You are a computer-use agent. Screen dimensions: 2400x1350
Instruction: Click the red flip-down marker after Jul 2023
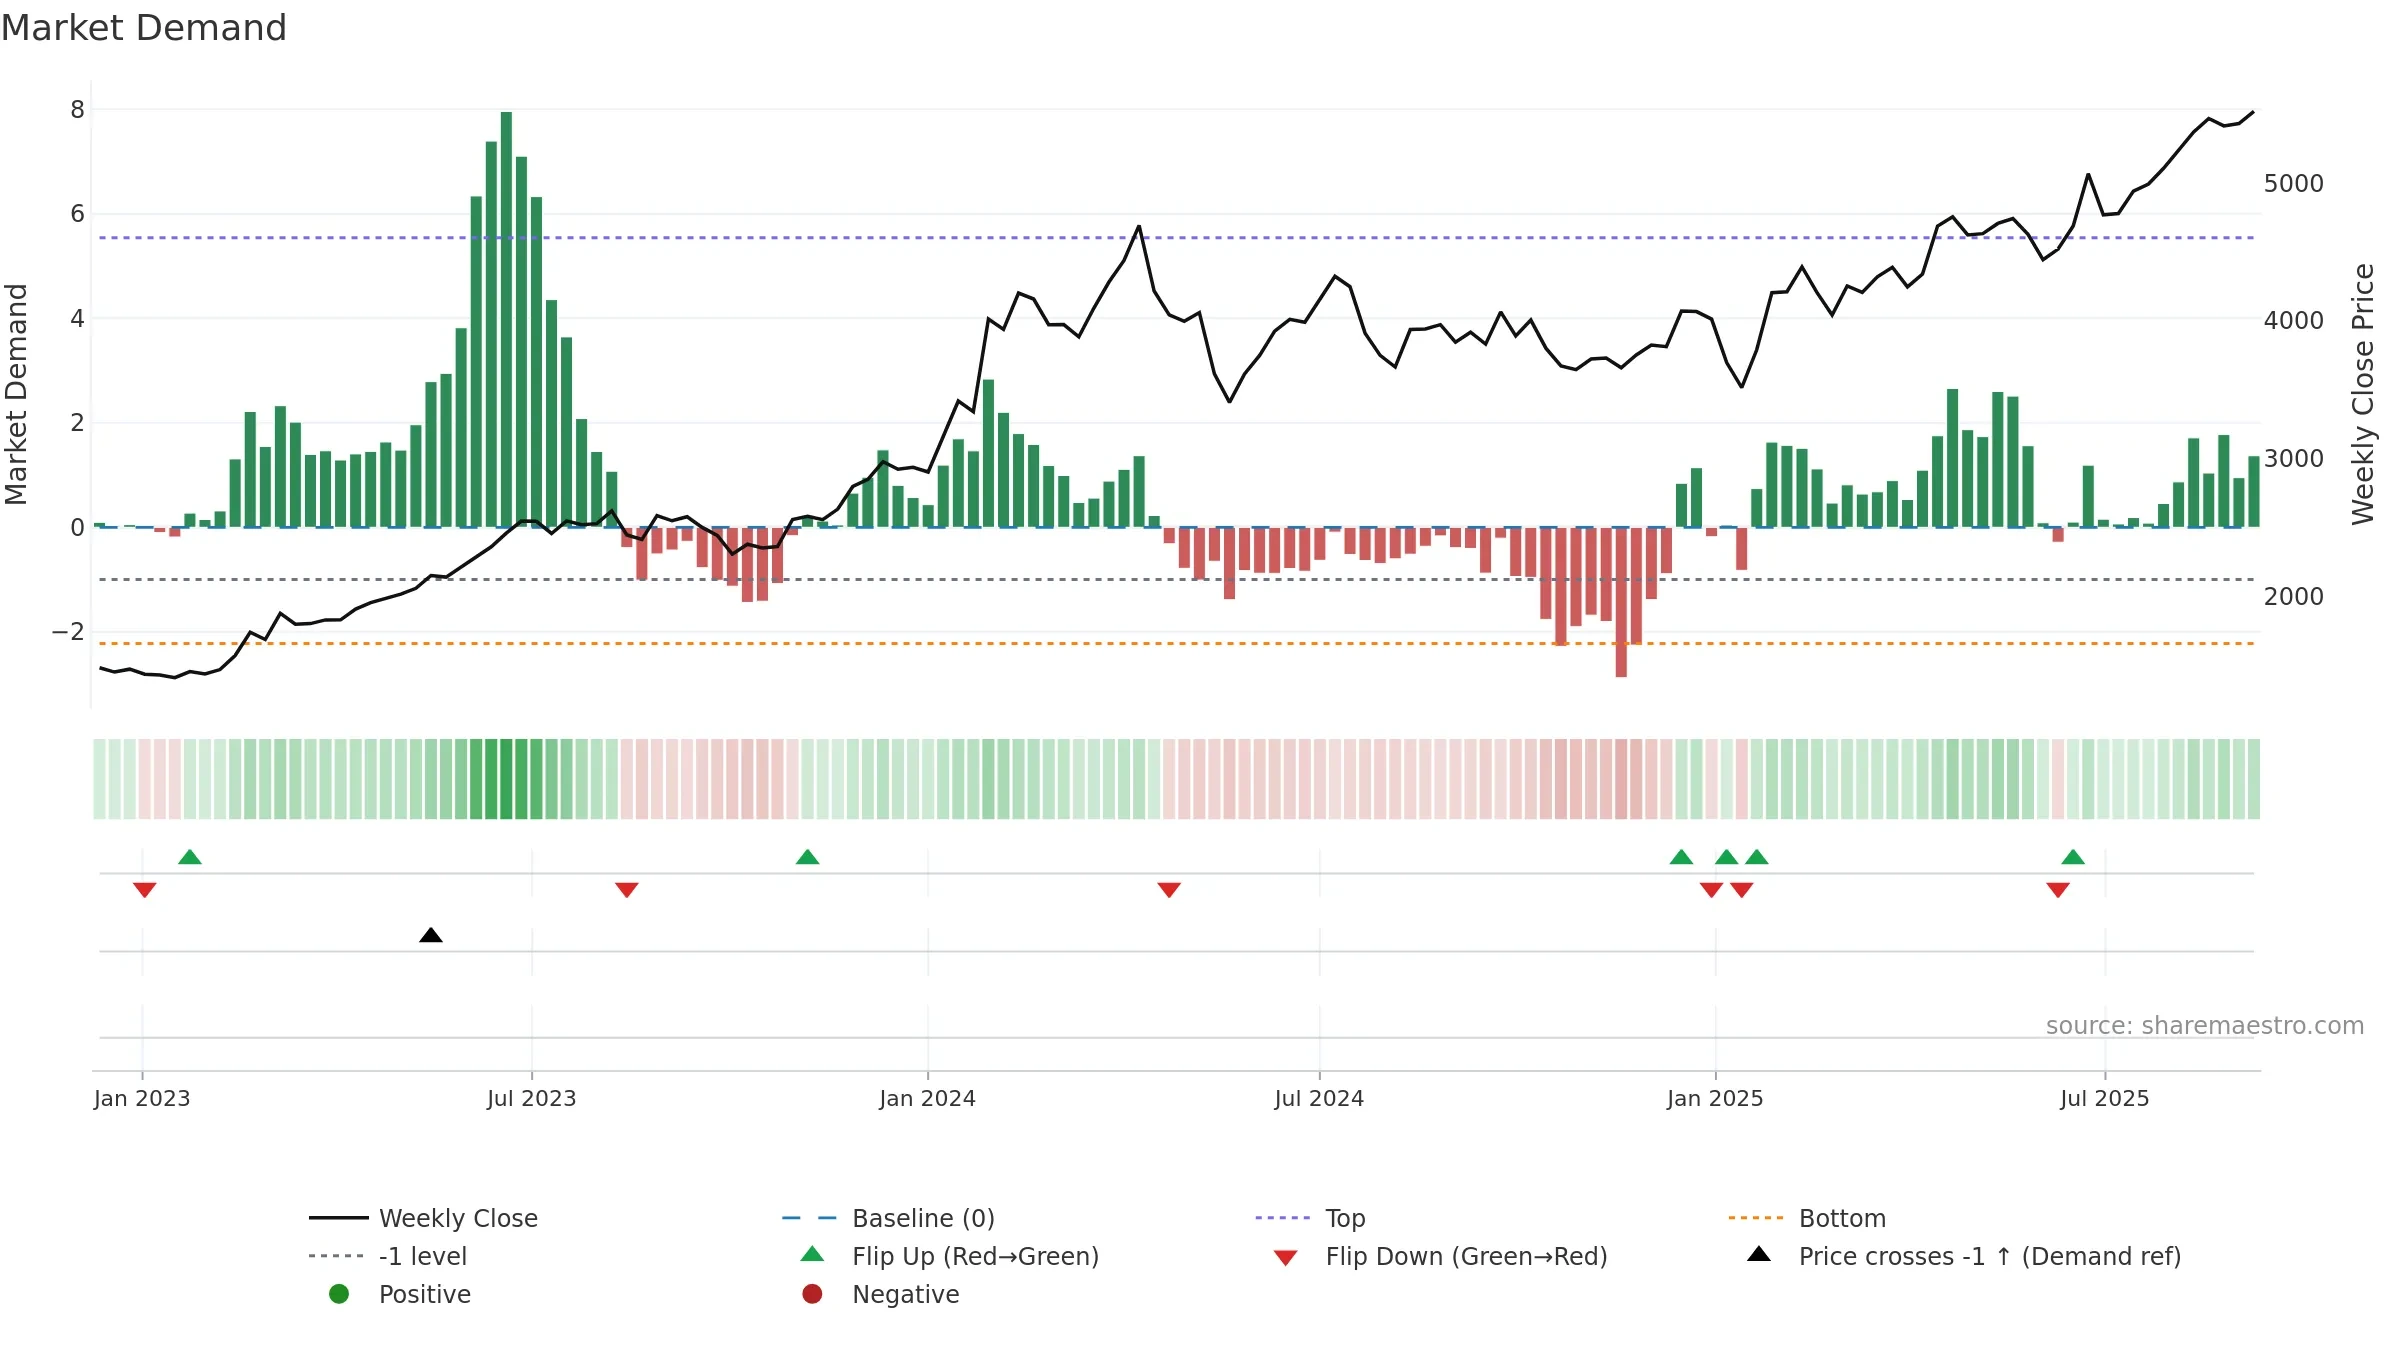pyautogui.click(x=627, y=890)
